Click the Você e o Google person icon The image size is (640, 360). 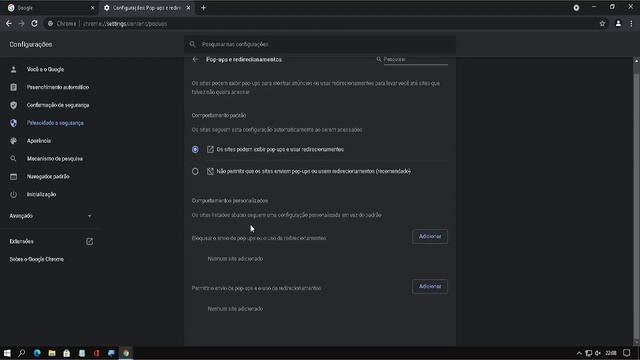tap(13, 69)
